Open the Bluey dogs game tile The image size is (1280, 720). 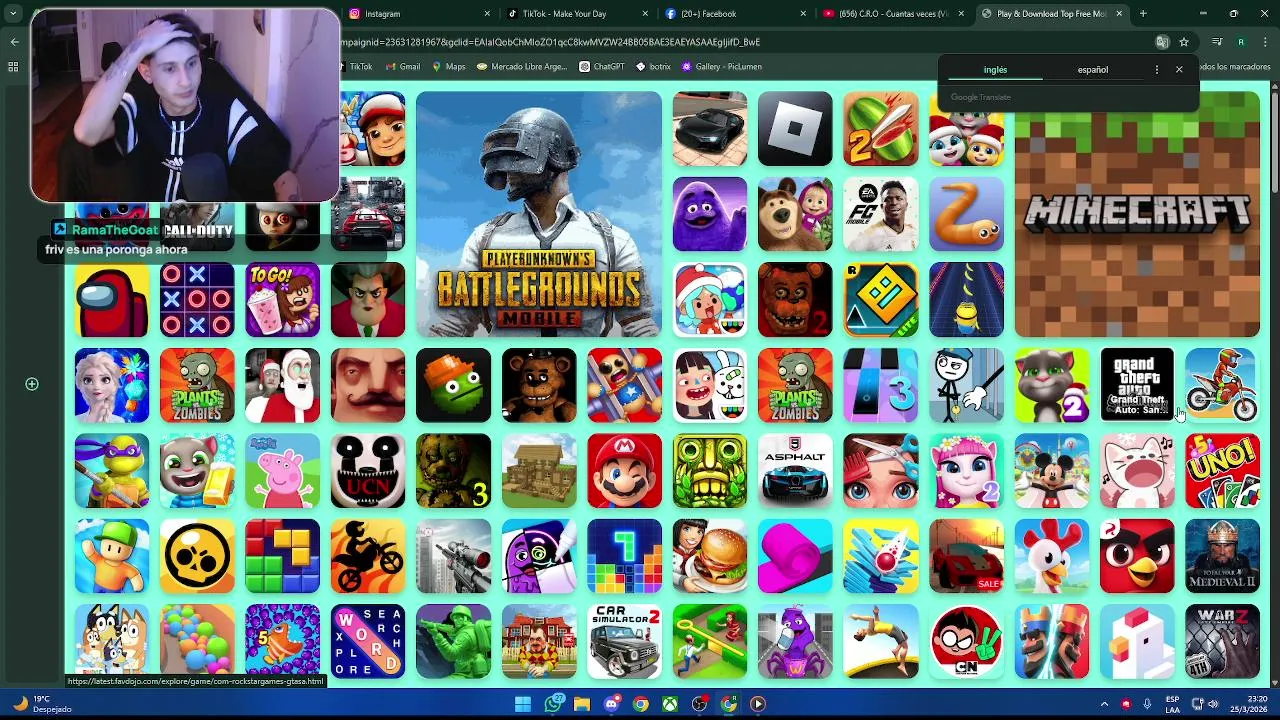coord(111,642)
